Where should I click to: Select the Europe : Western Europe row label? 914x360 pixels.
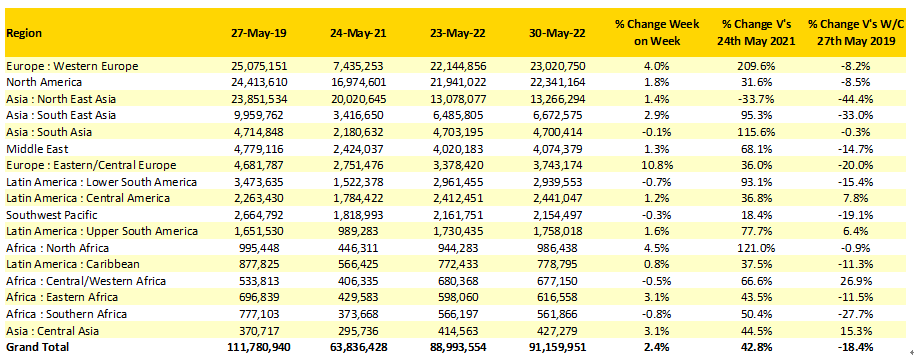pos(73,66)
